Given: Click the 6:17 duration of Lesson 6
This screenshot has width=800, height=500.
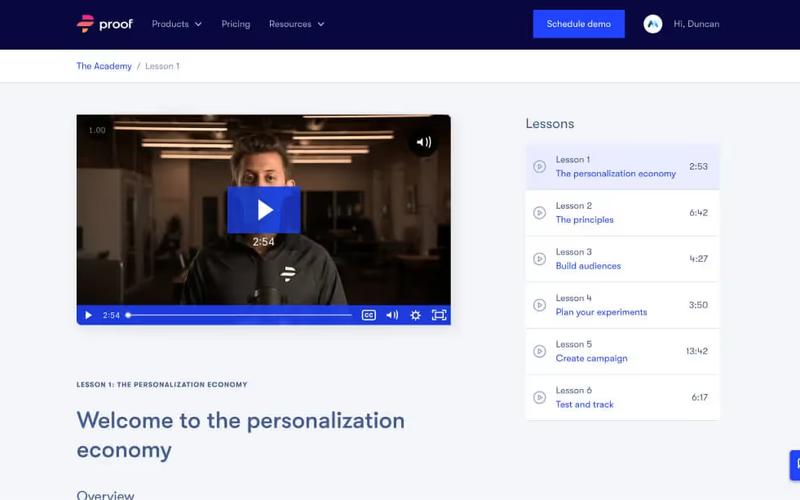Looking at the screenshot, I should pos(699,397).
